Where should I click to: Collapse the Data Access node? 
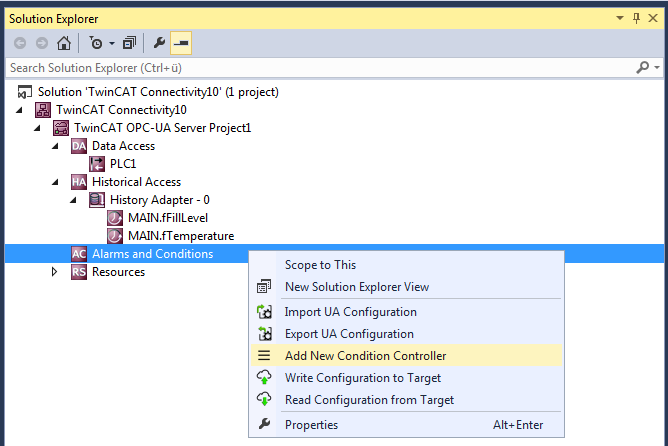55,146
